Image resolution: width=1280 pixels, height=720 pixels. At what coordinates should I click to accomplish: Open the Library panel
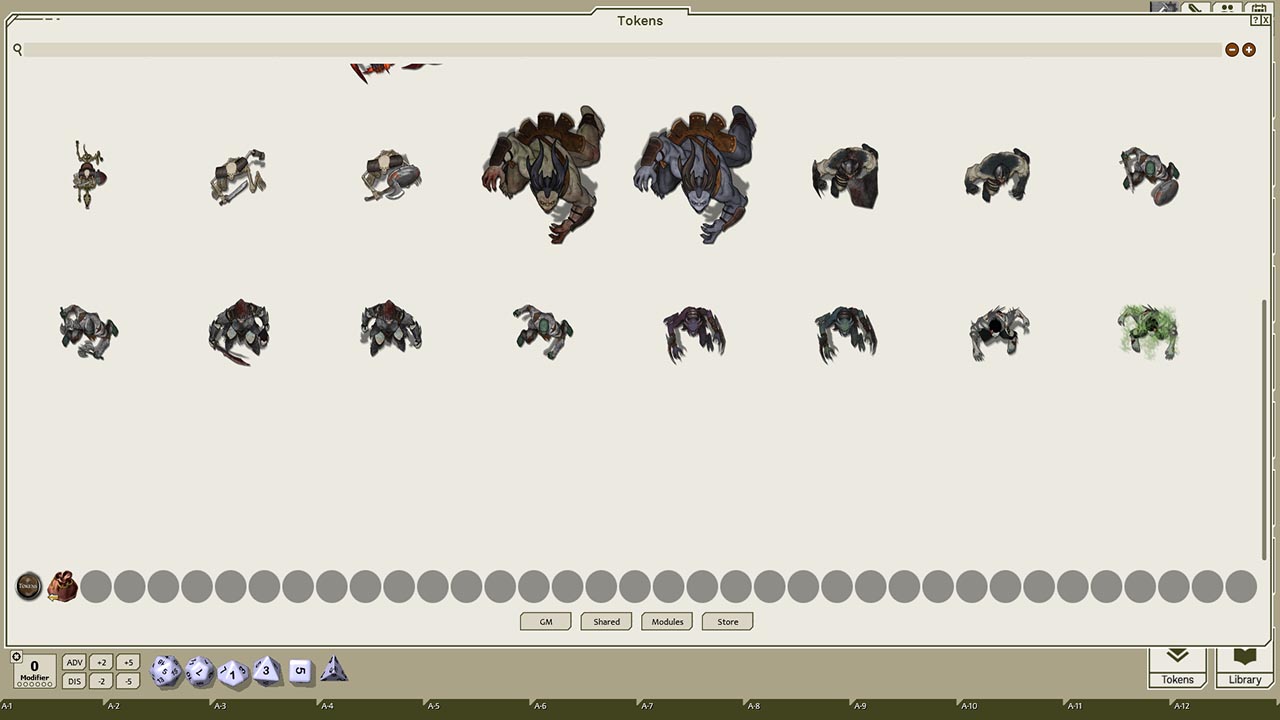click(x=1244, y=668)
